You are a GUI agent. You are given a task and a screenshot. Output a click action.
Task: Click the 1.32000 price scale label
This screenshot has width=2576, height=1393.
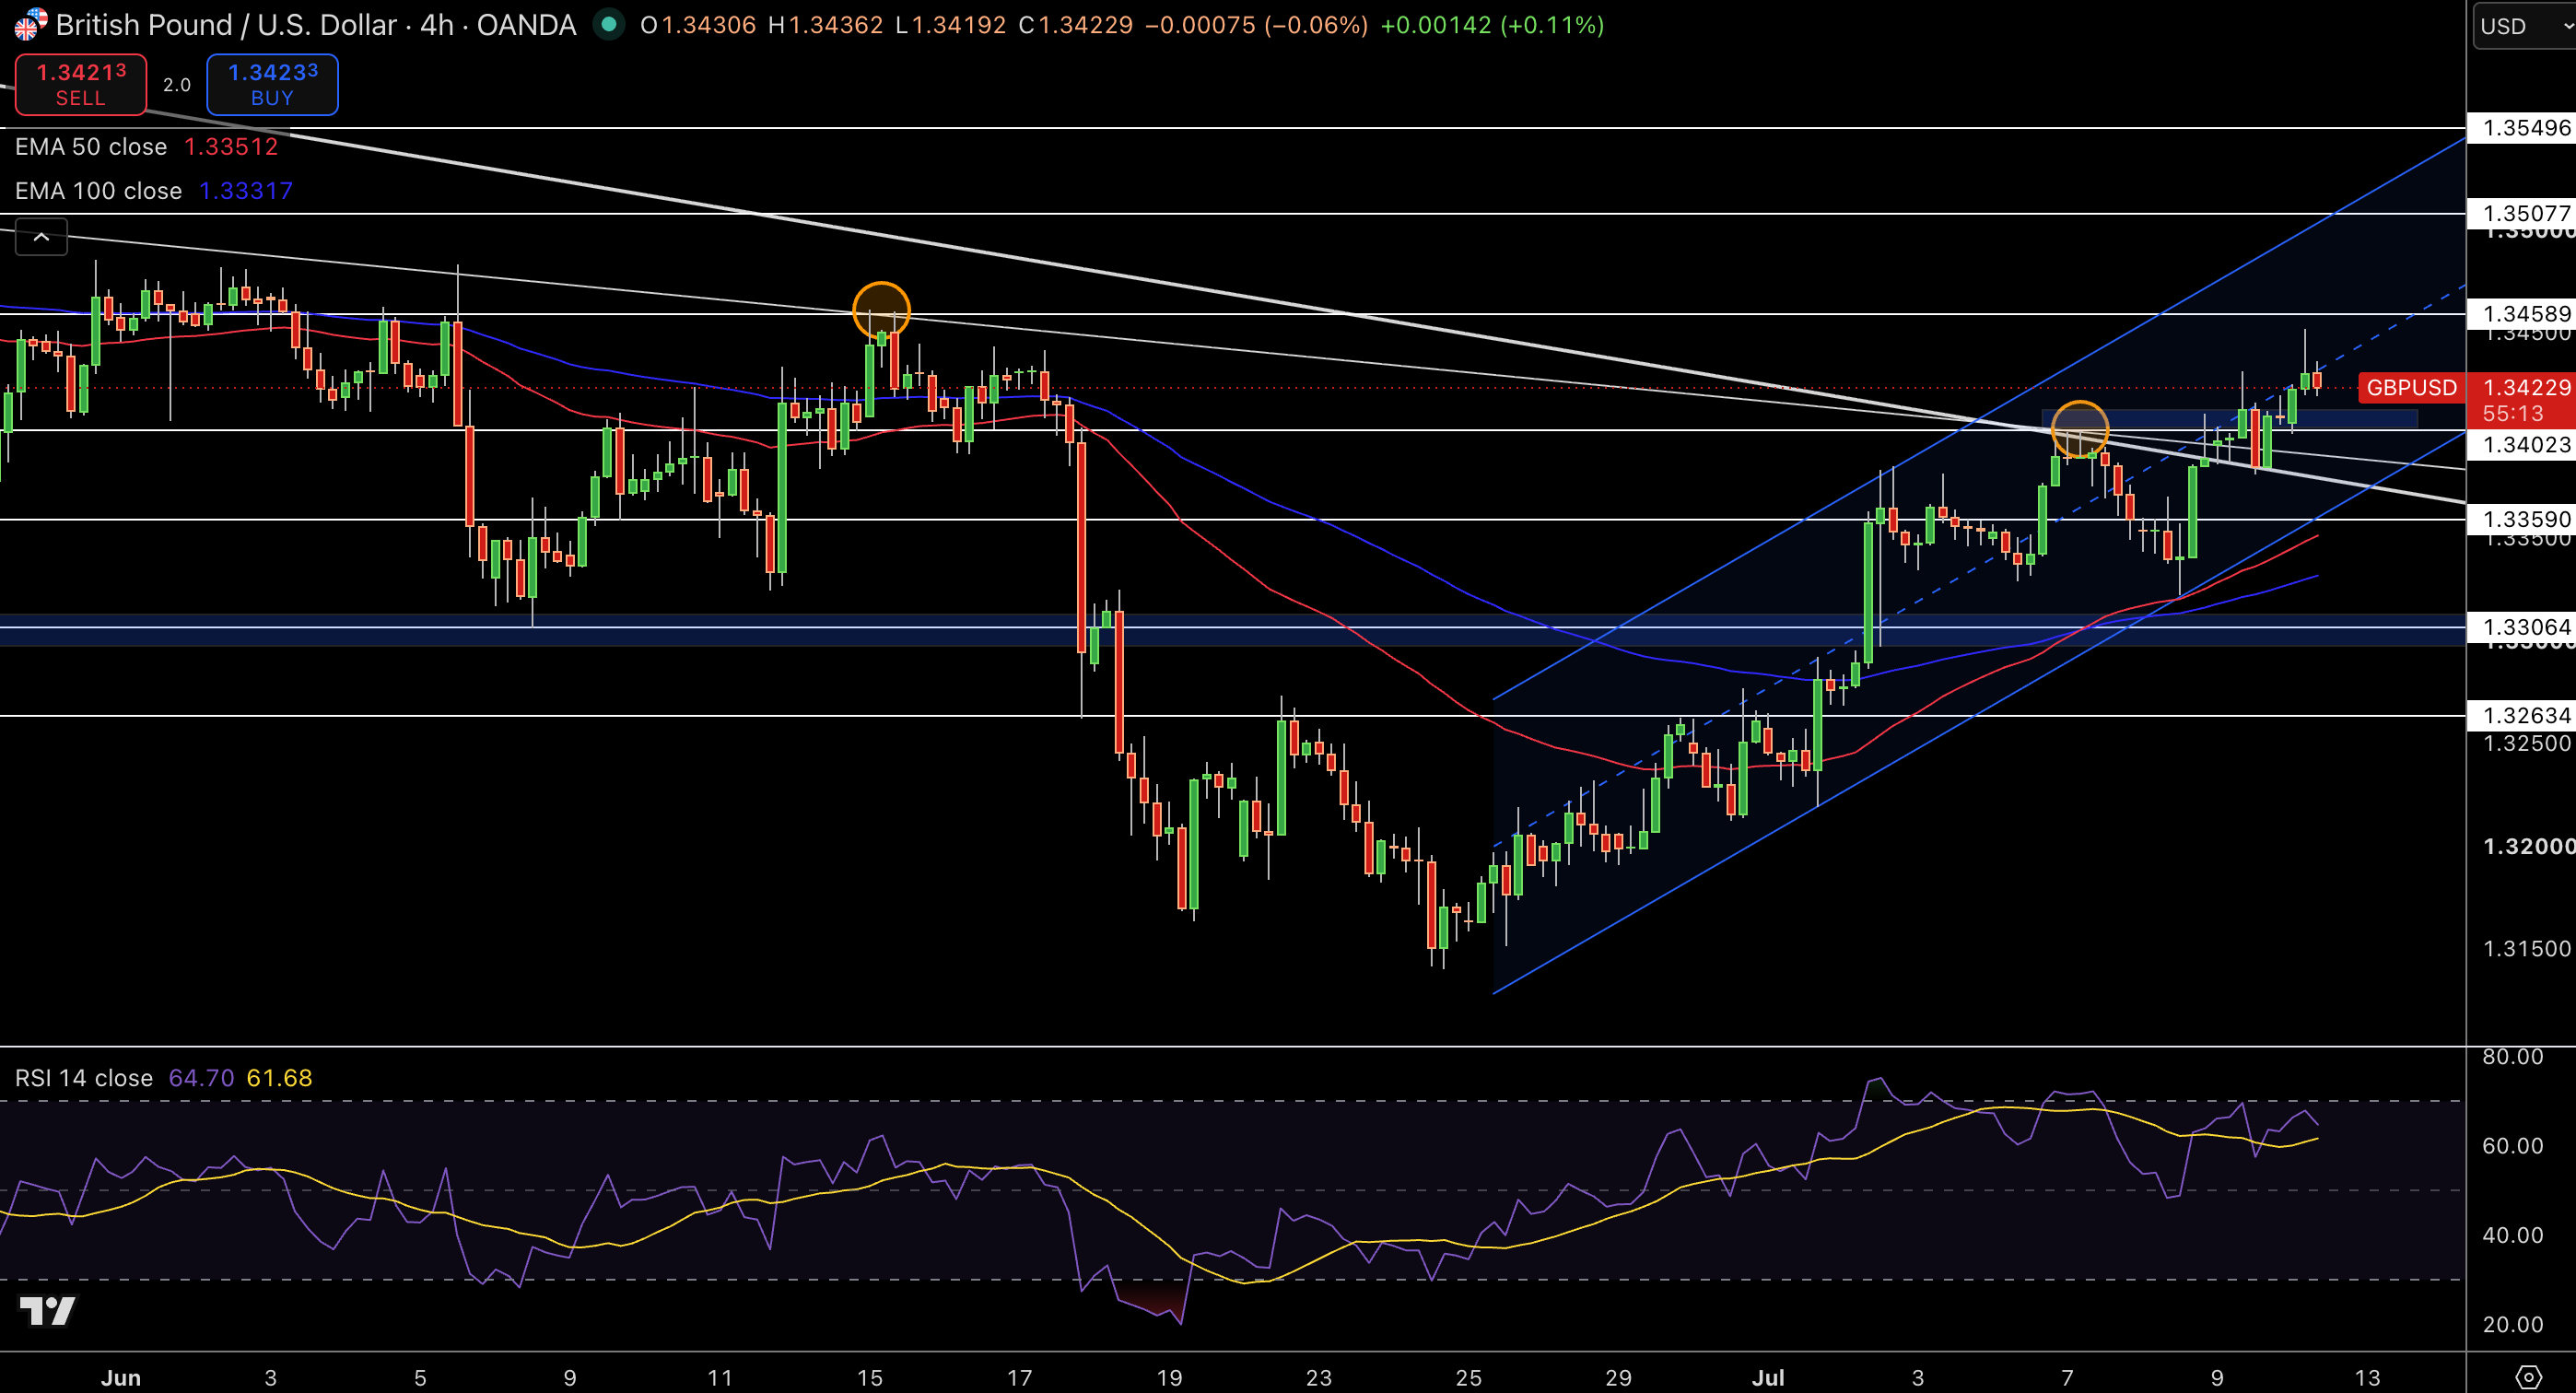[x=2528, y=846]
